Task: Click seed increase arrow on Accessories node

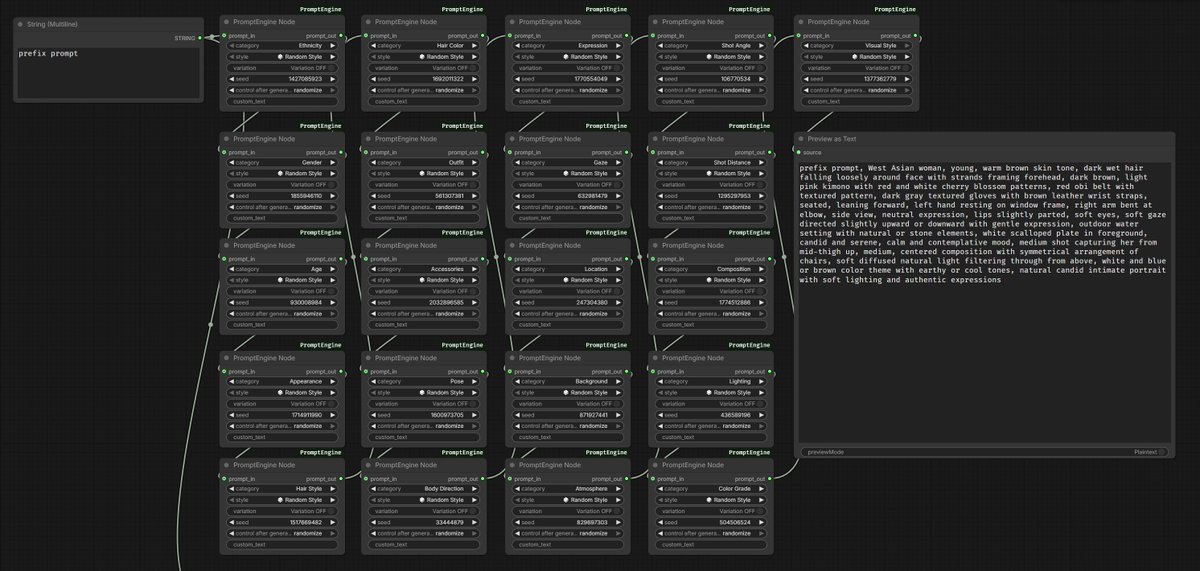Action: tap(478, 302)
